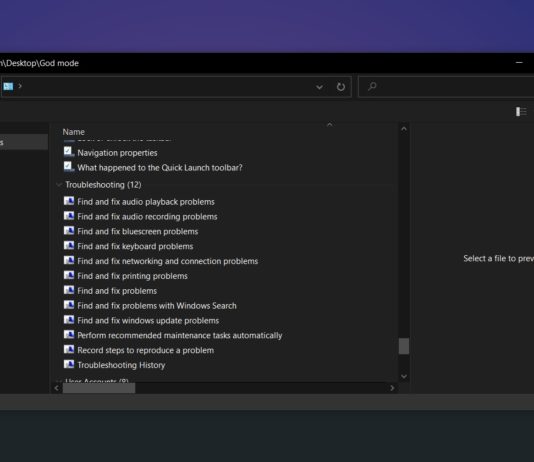This screenshot has height=462, width=534.
Task: Click the Quick Launch toolbar item icon
Action: click(x=69, y=166)
